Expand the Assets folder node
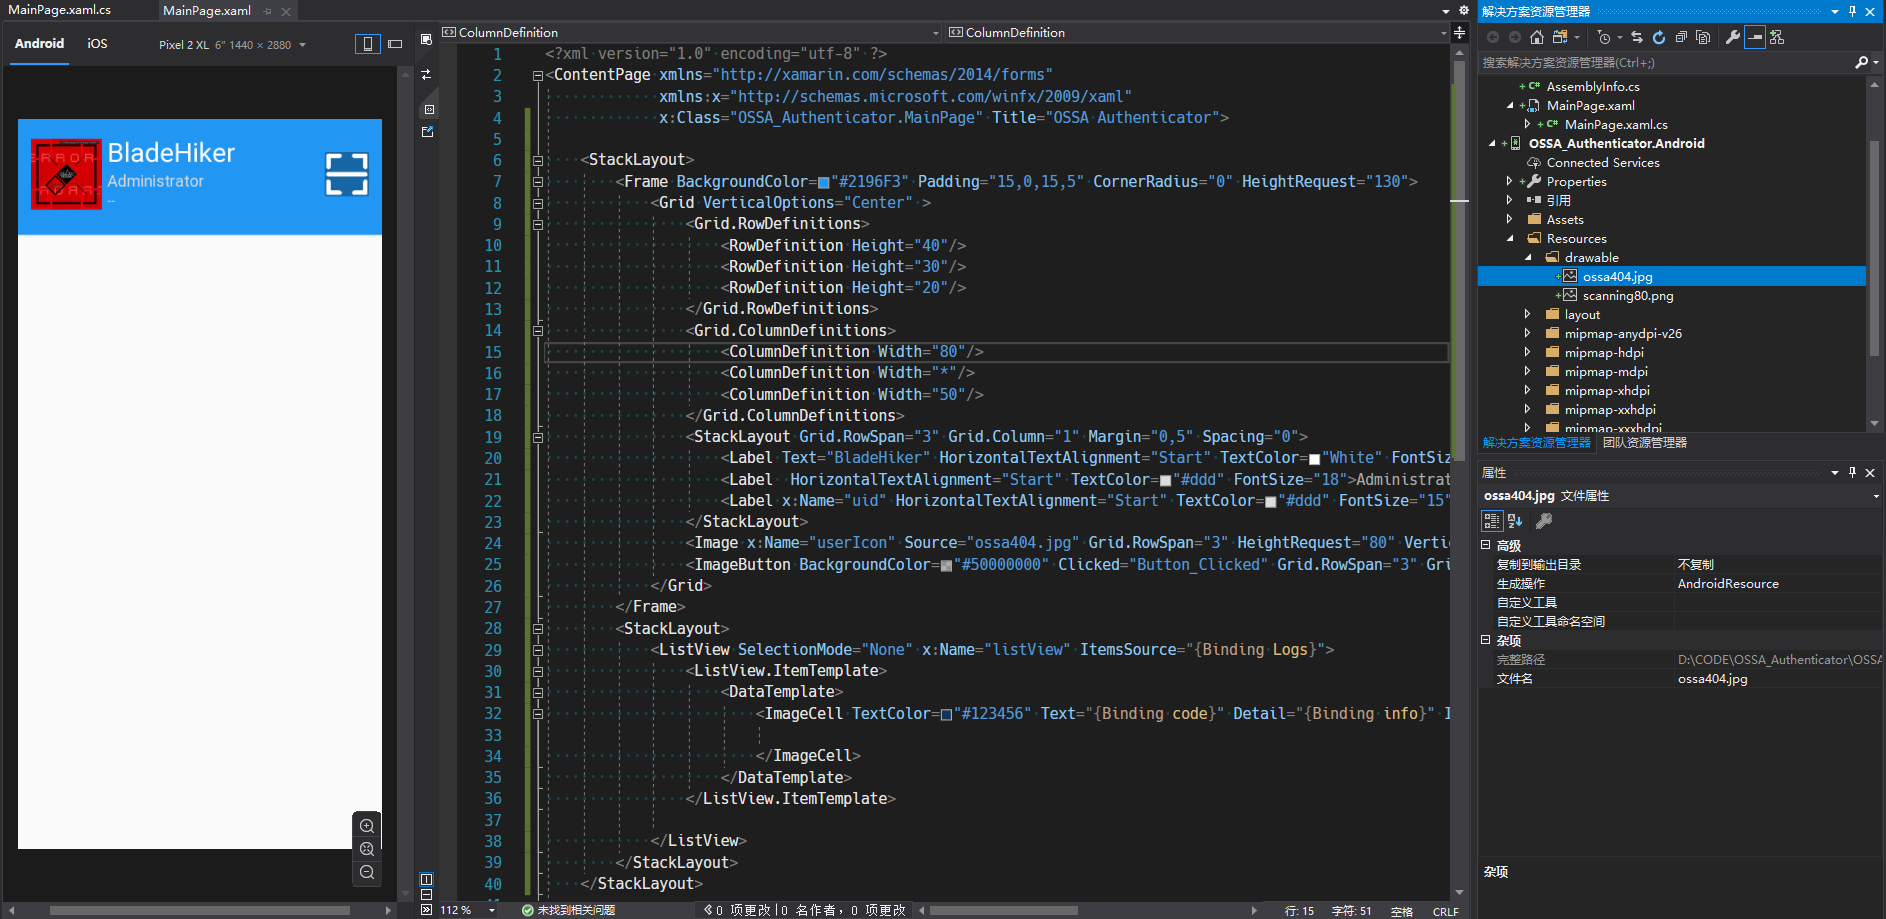The width and height of the screenshot is (1886, 919). pos(1510,219)
